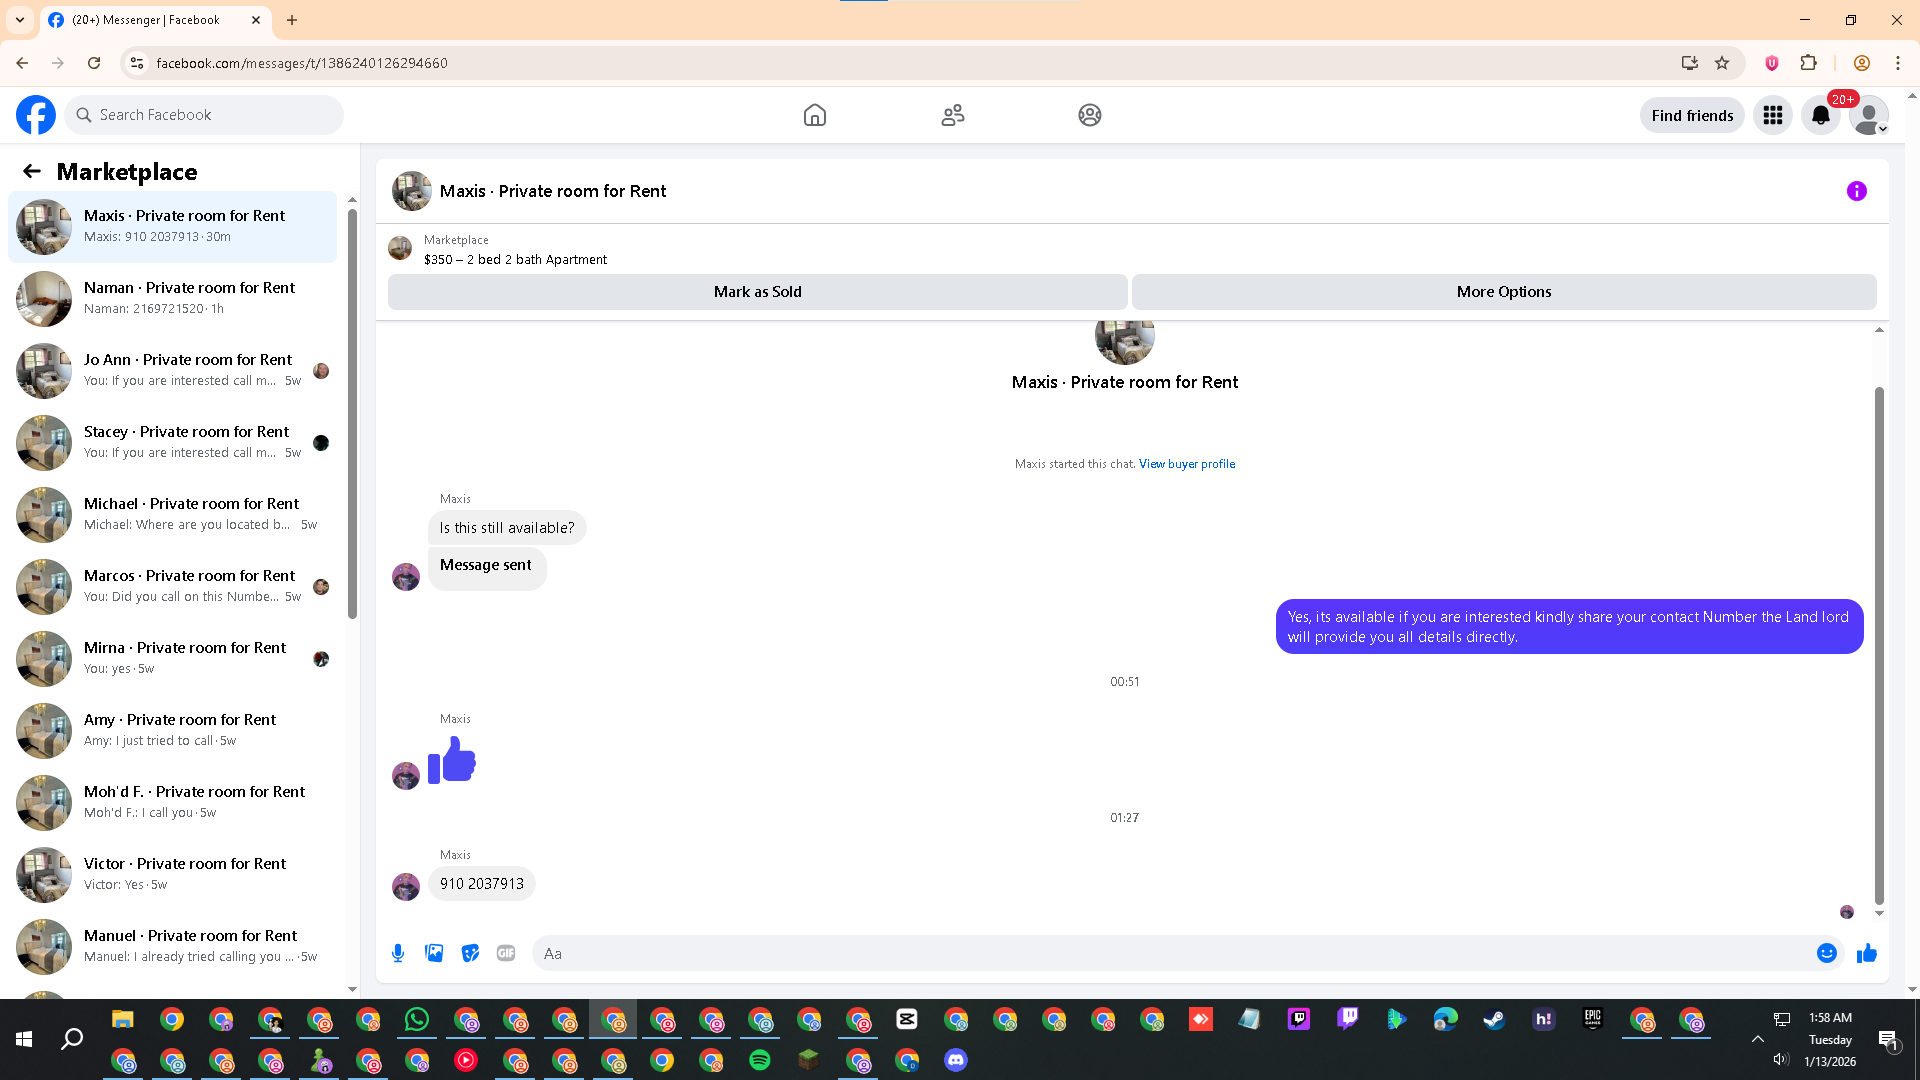Viewport: 1920px width, 1080px height.
Task: Expand Chrome tab search dropdown
Action: tap(19, 20)
